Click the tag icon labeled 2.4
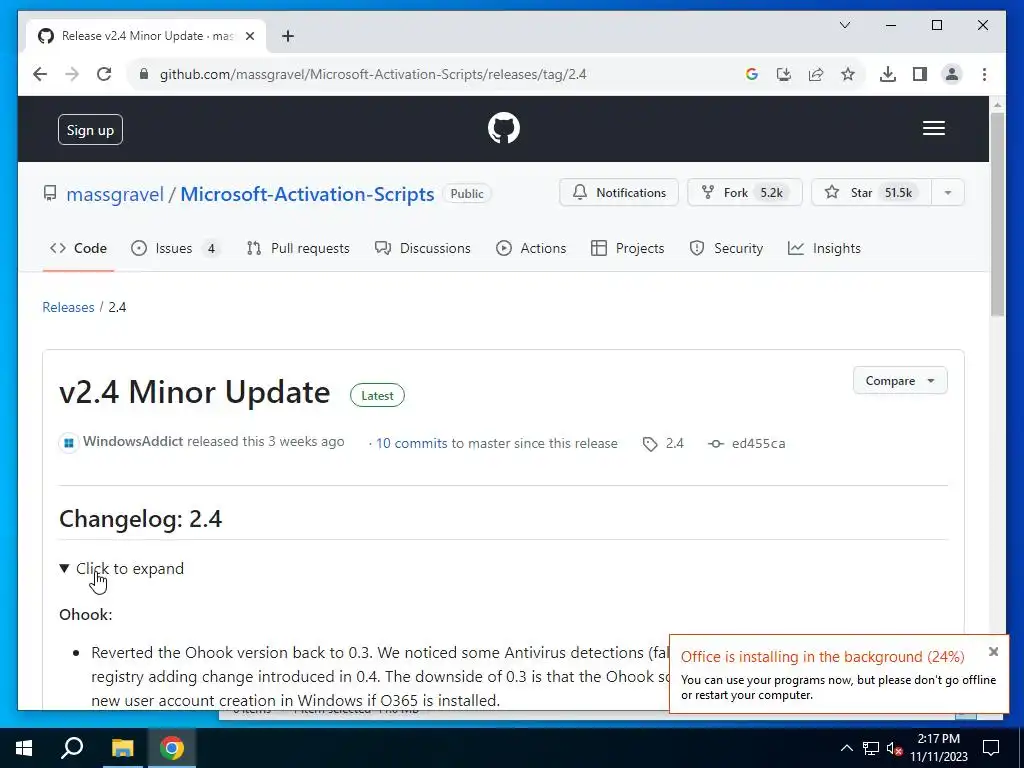1024x768 pixels. (x=649, y=444)
